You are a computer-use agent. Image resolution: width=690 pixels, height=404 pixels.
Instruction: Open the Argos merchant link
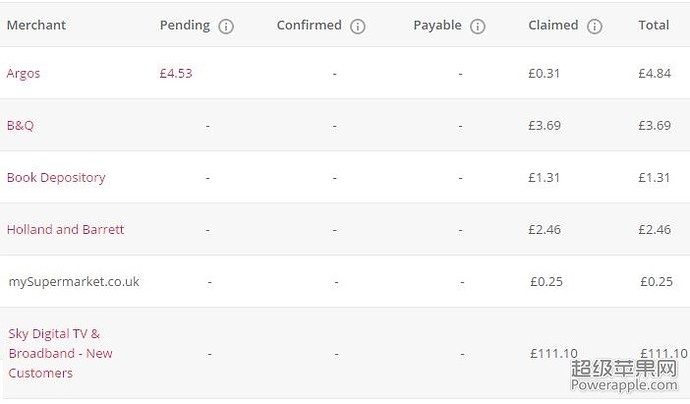pos(23,73)
